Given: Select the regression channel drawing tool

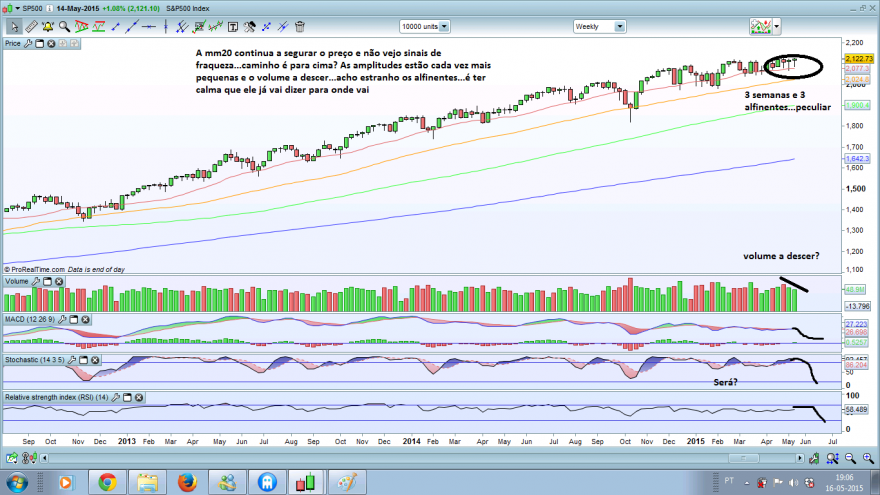Looking at the screenshot, I should click(x=216, y=26).
